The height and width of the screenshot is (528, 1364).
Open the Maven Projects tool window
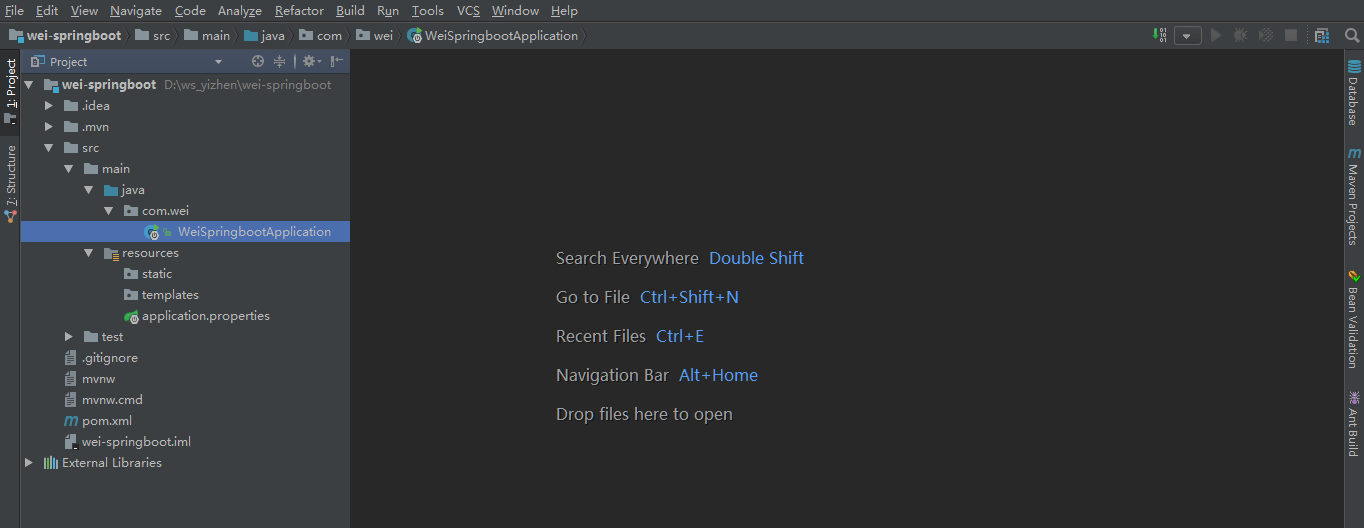tap(1354, 196)
